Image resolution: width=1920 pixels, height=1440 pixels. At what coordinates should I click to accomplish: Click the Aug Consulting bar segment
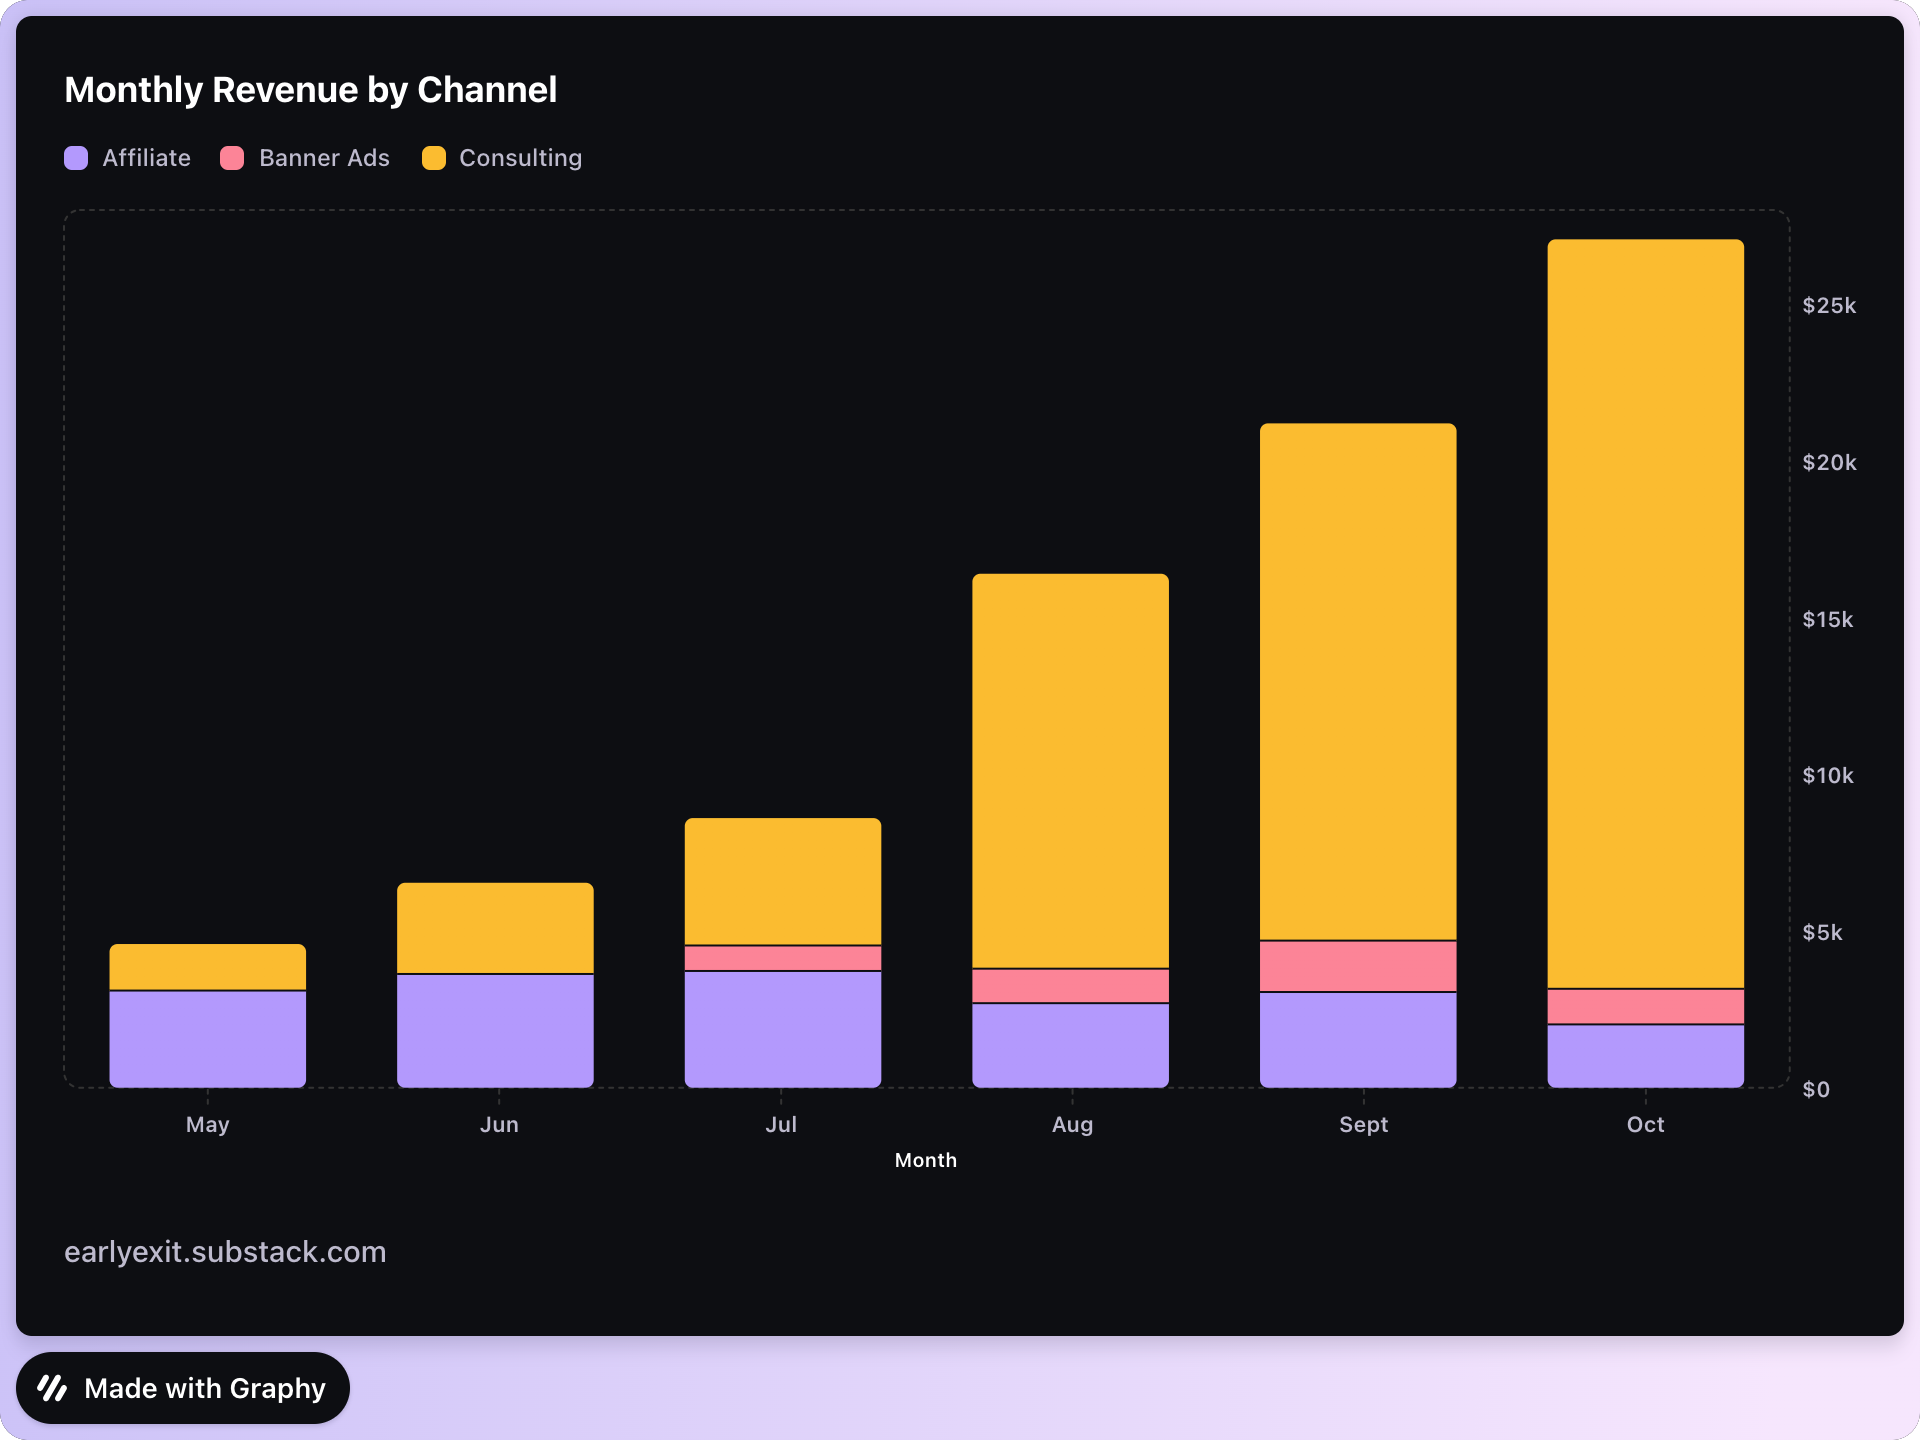(1070, 770)
